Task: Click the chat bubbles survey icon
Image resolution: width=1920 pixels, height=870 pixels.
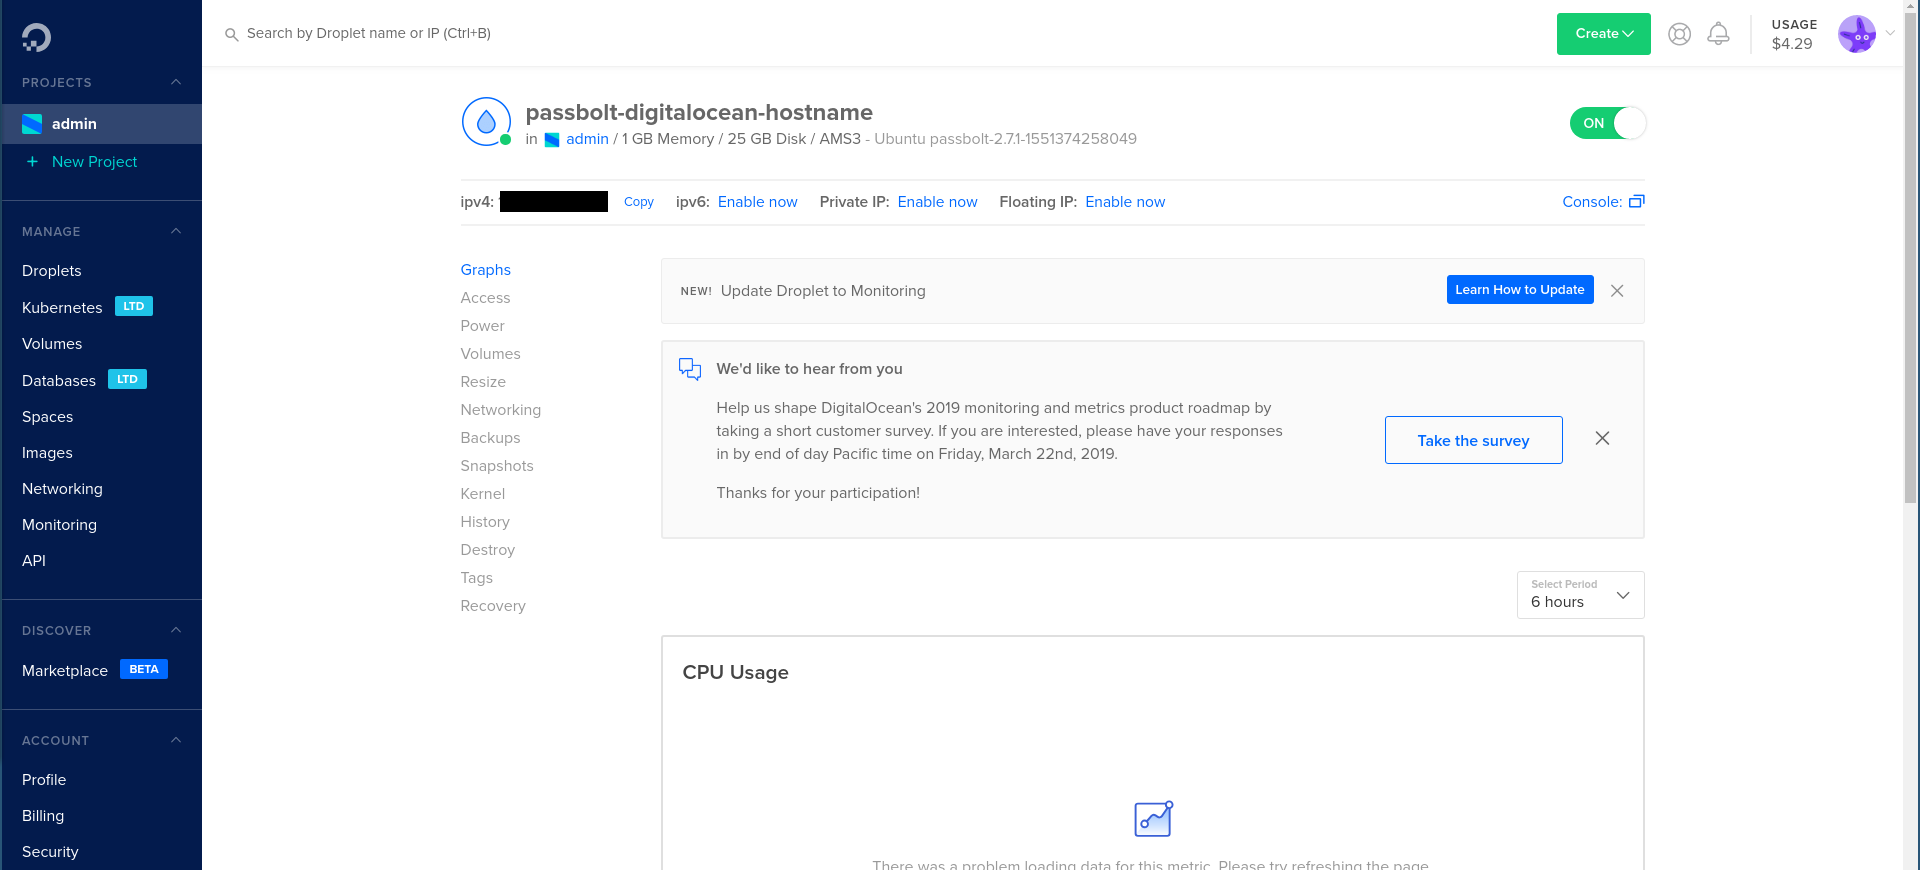Action: pyautogui.click(x=690, y=369)
